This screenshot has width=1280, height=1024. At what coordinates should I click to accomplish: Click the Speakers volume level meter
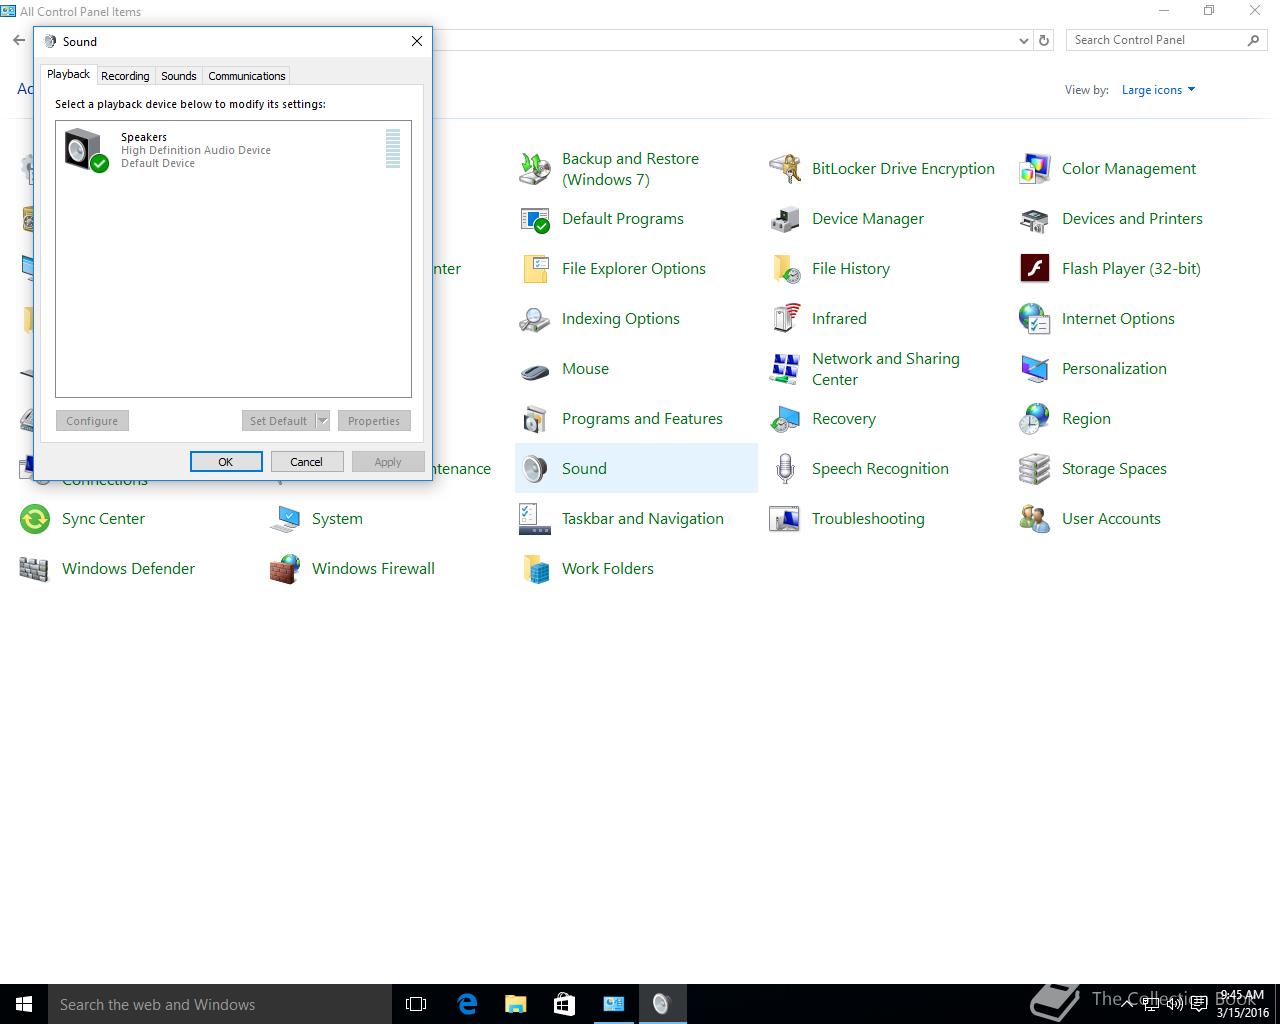tap(393, 148)
